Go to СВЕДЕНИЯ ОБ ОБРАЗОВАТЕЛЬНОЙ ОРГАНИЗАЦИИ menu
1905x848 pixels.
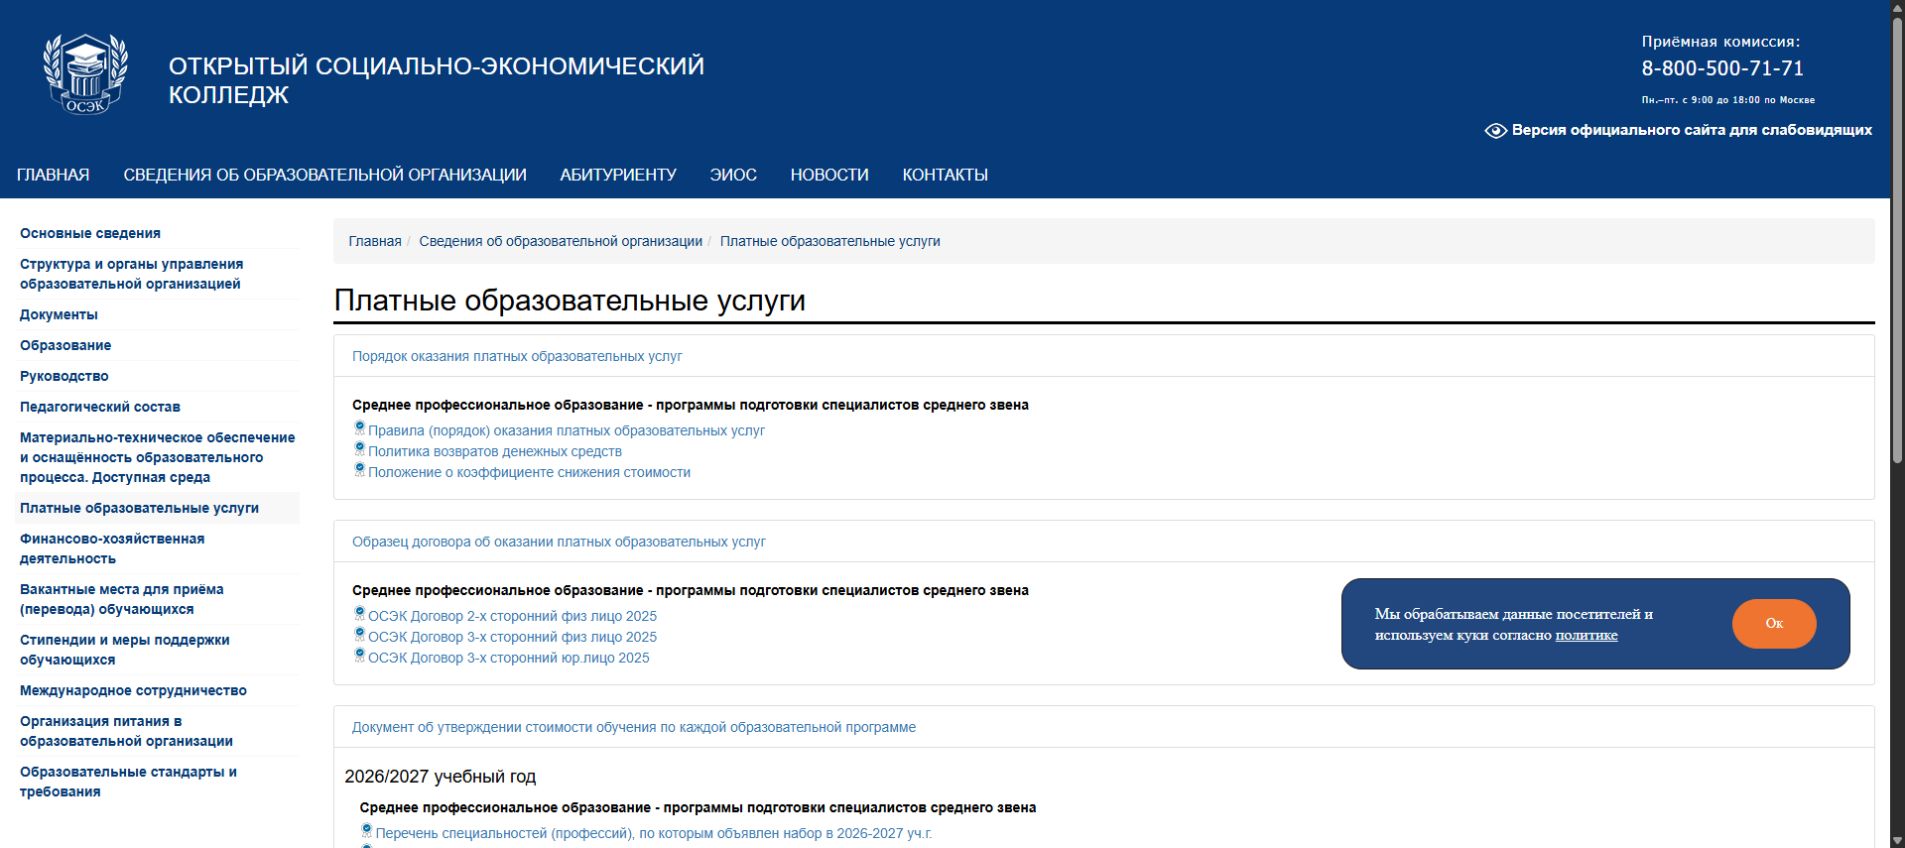click(x=325, y=175)
